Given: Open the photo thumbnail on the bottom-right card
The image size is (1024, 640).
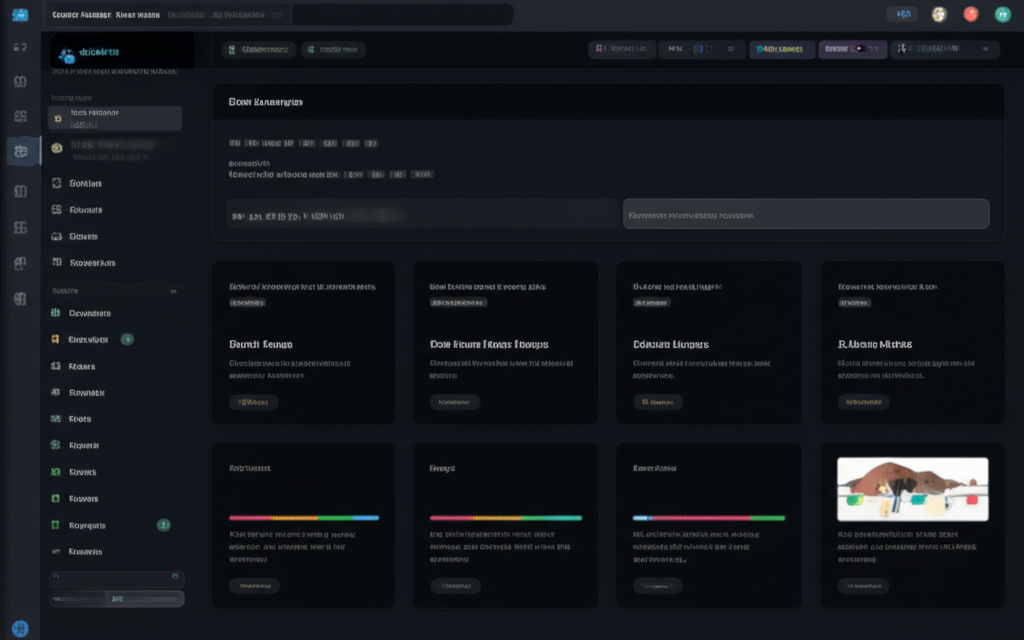Looking at the screenshot, I should pyautogui.click(x=911, y=487).
